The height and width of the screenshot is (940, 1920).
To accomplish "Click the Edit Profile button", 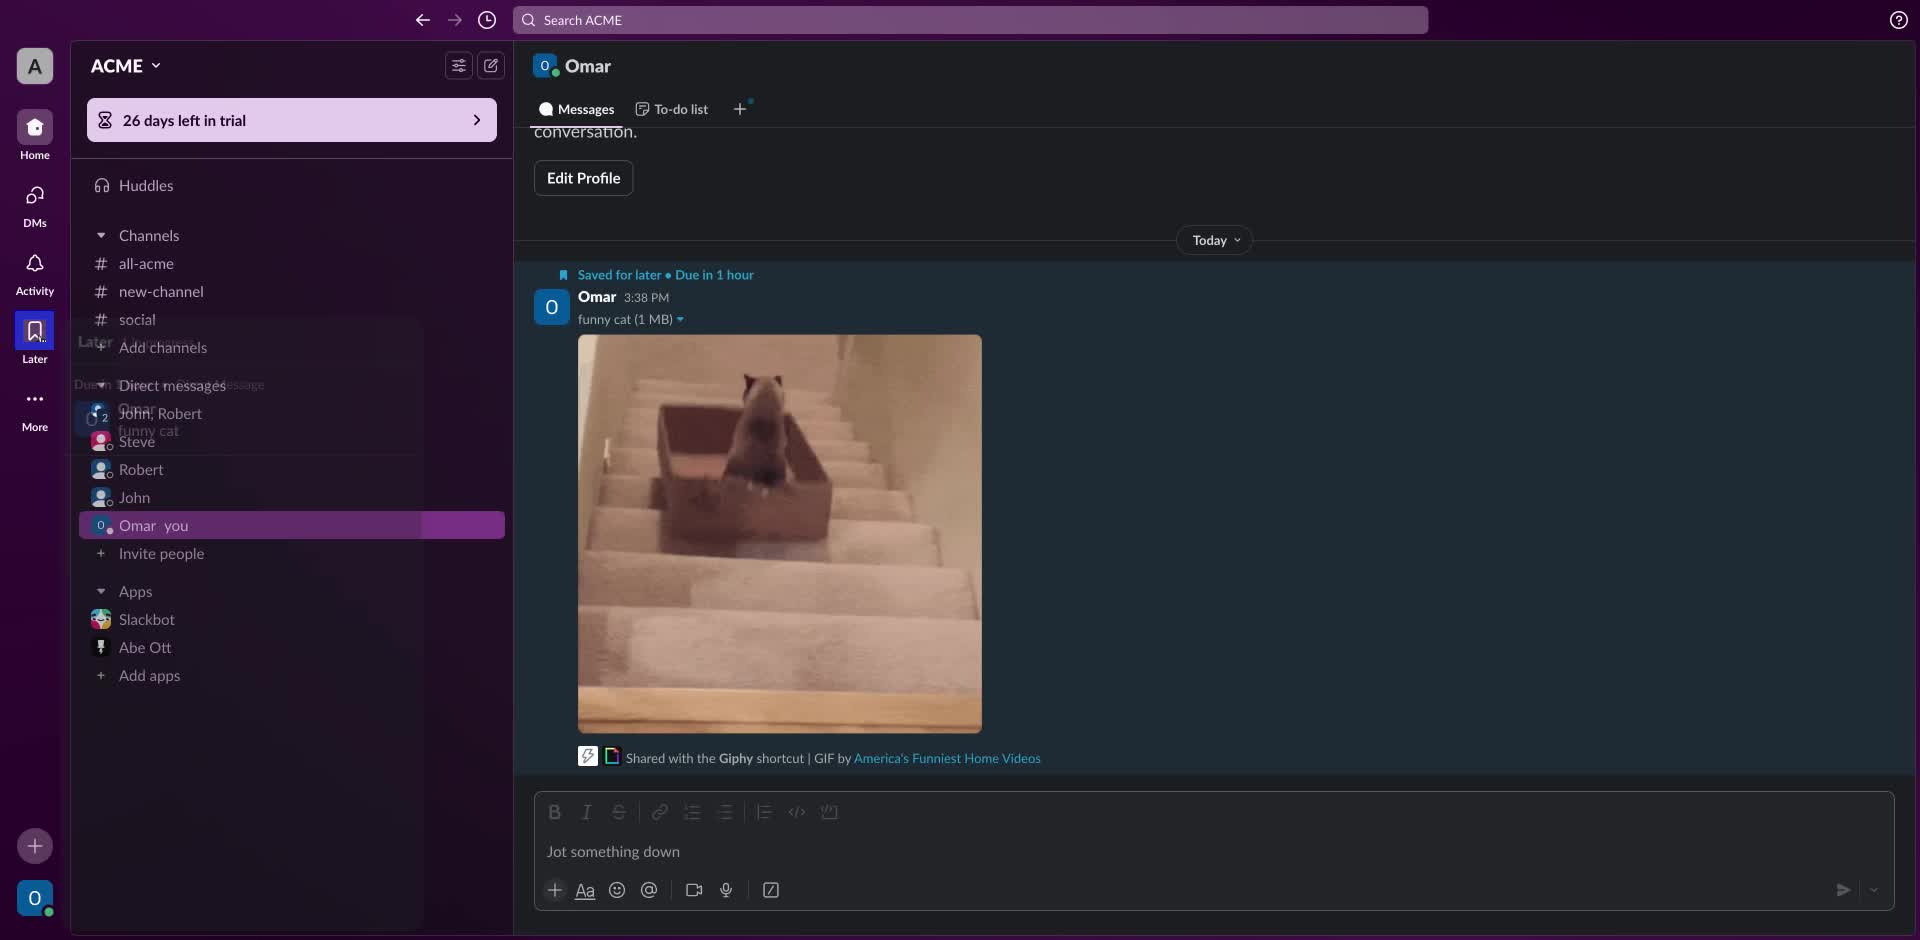I will point(583,178).
